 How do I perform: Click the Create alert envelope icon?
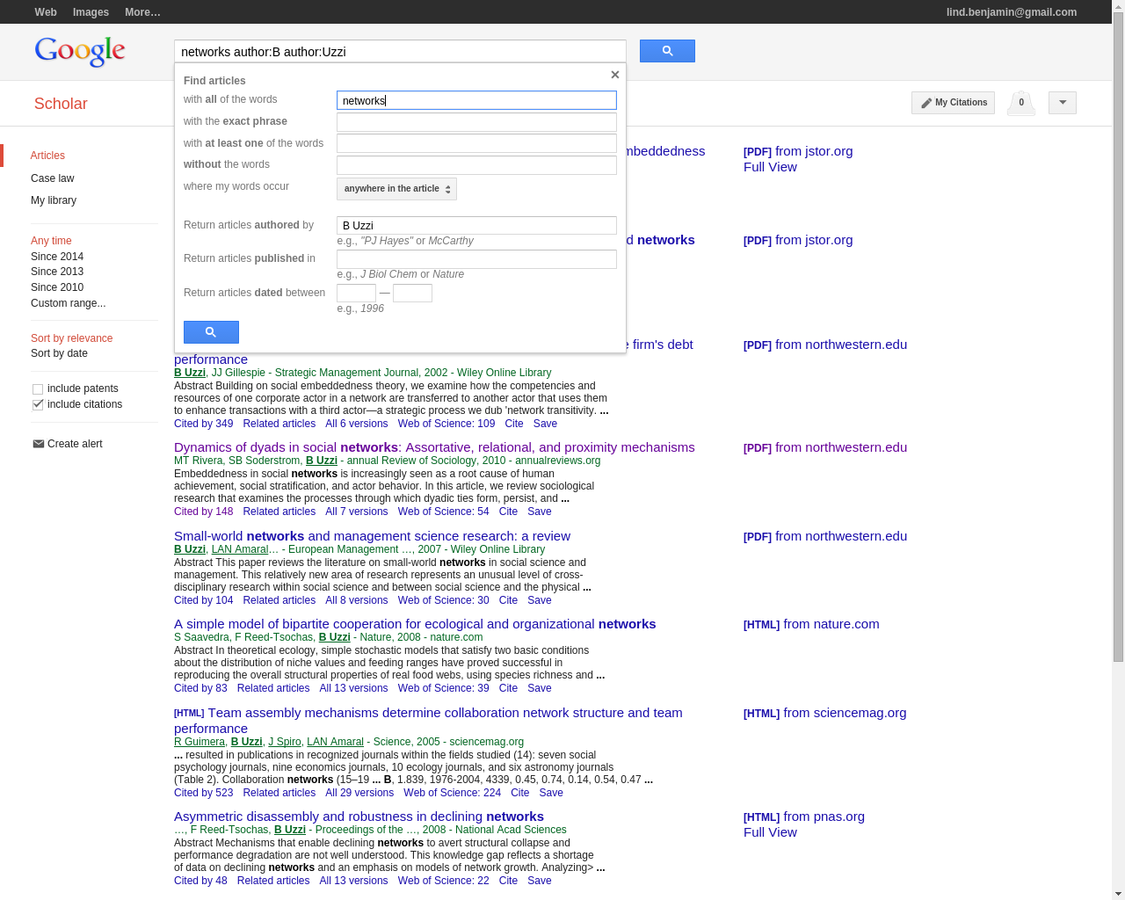click(x=38, y=444)
